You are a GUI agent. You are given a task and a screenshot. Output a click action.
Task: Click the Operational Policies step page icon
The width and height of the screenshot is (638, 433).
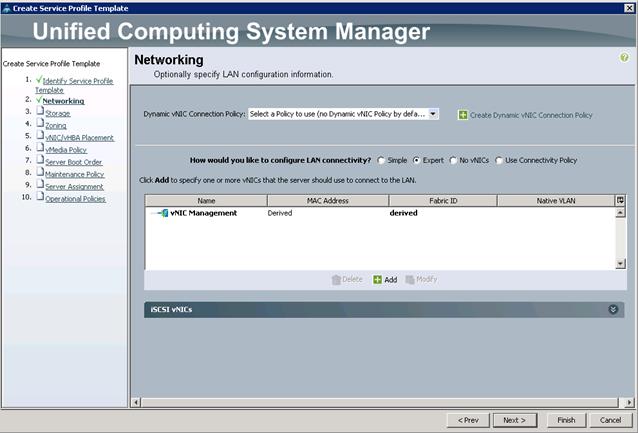coord(40,196)
